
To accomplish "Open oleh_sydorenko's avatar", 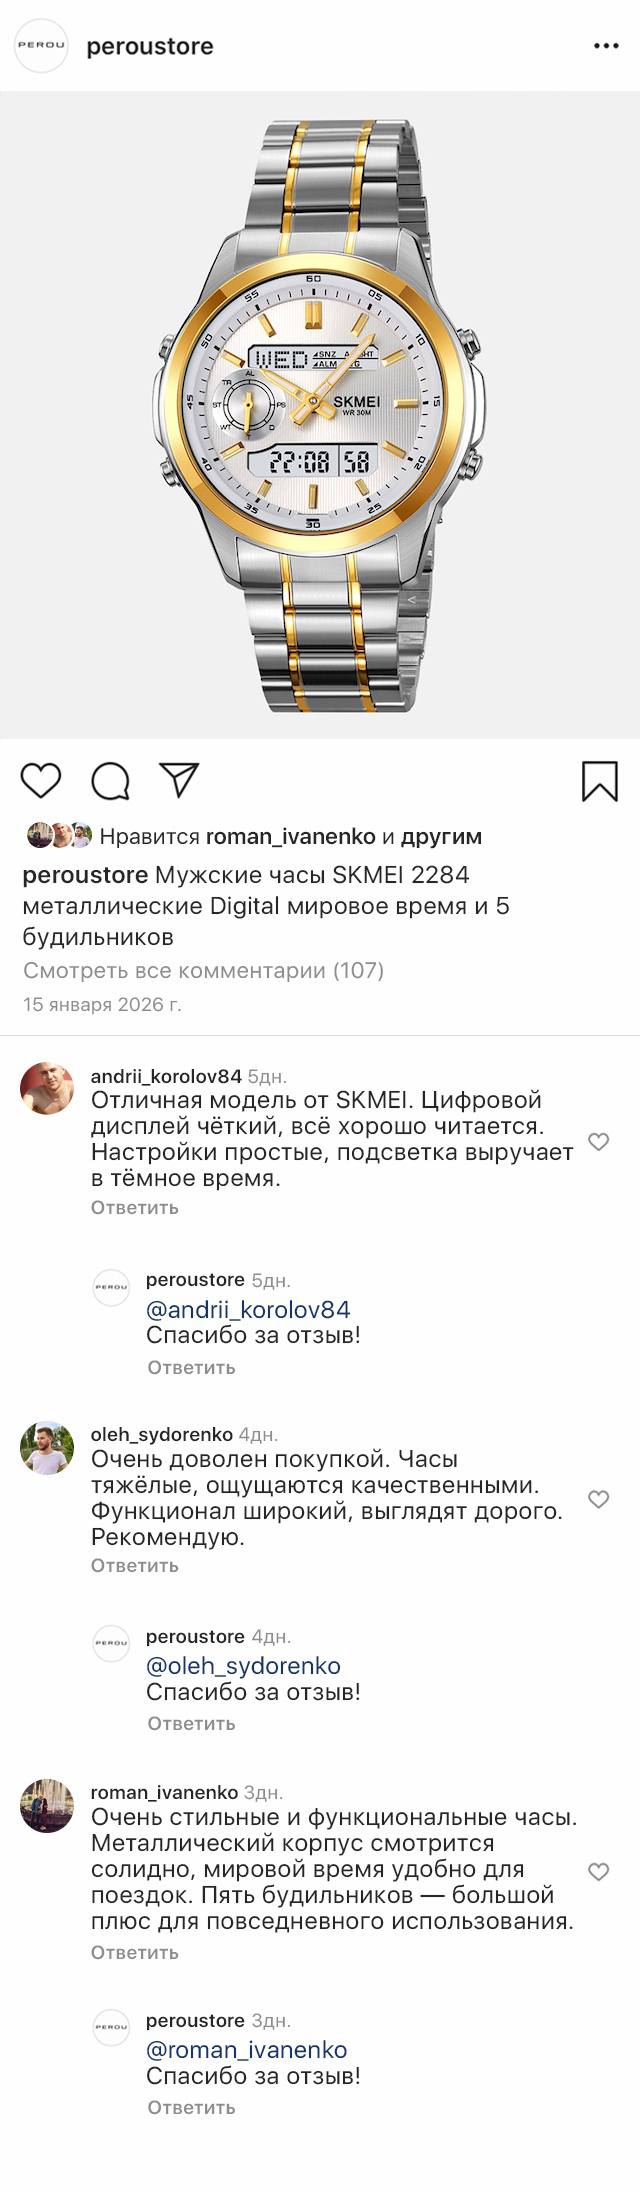I will point(47,1447).
